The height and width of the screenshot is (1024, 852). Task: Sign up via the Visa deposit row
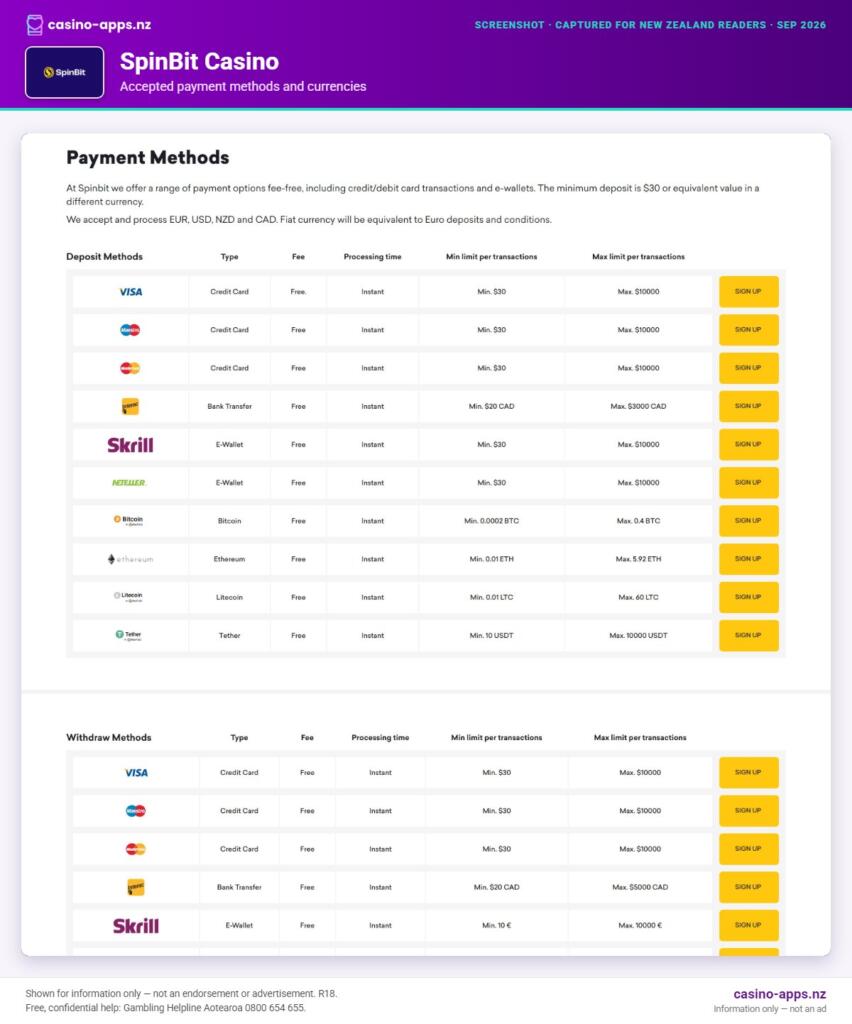click(749, 291)
